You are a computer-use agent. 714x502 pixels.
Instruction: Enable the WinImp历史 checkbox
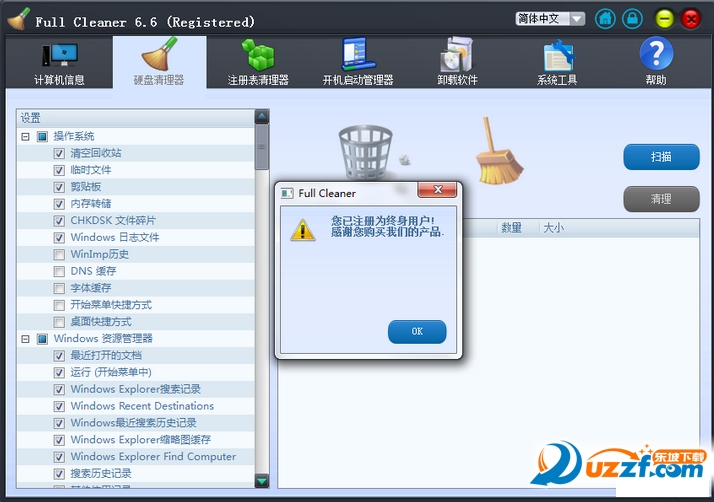[x=59, y=254]
